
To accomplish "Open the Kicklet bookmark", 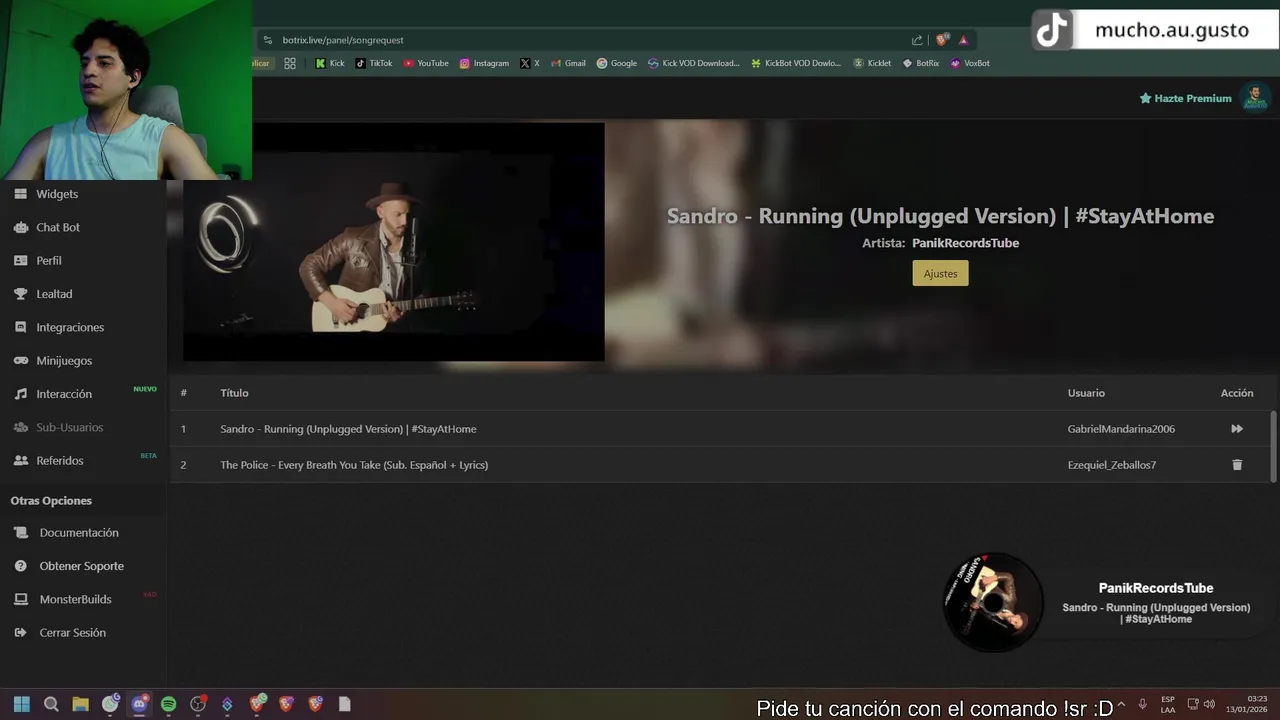I will coord(872,63).
